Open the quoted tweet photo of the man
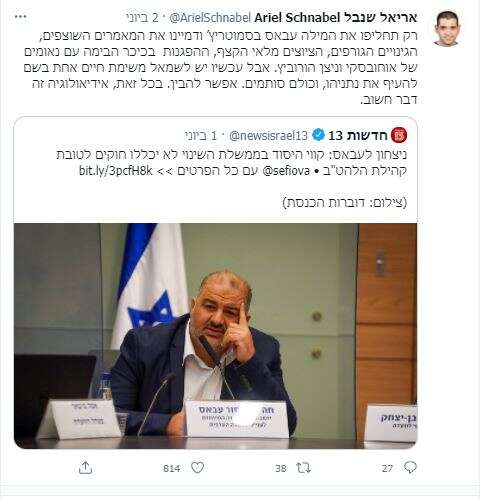The image size is (485, 500). point(215,336)
